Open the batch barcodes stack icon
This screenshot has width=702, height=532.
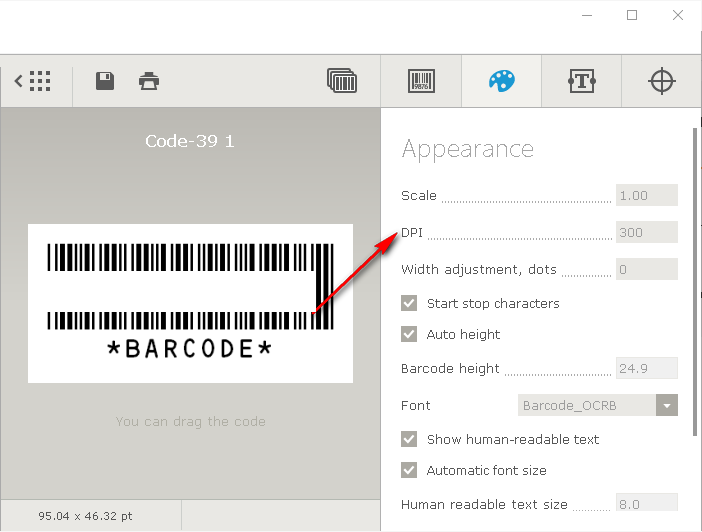[342, 81]
